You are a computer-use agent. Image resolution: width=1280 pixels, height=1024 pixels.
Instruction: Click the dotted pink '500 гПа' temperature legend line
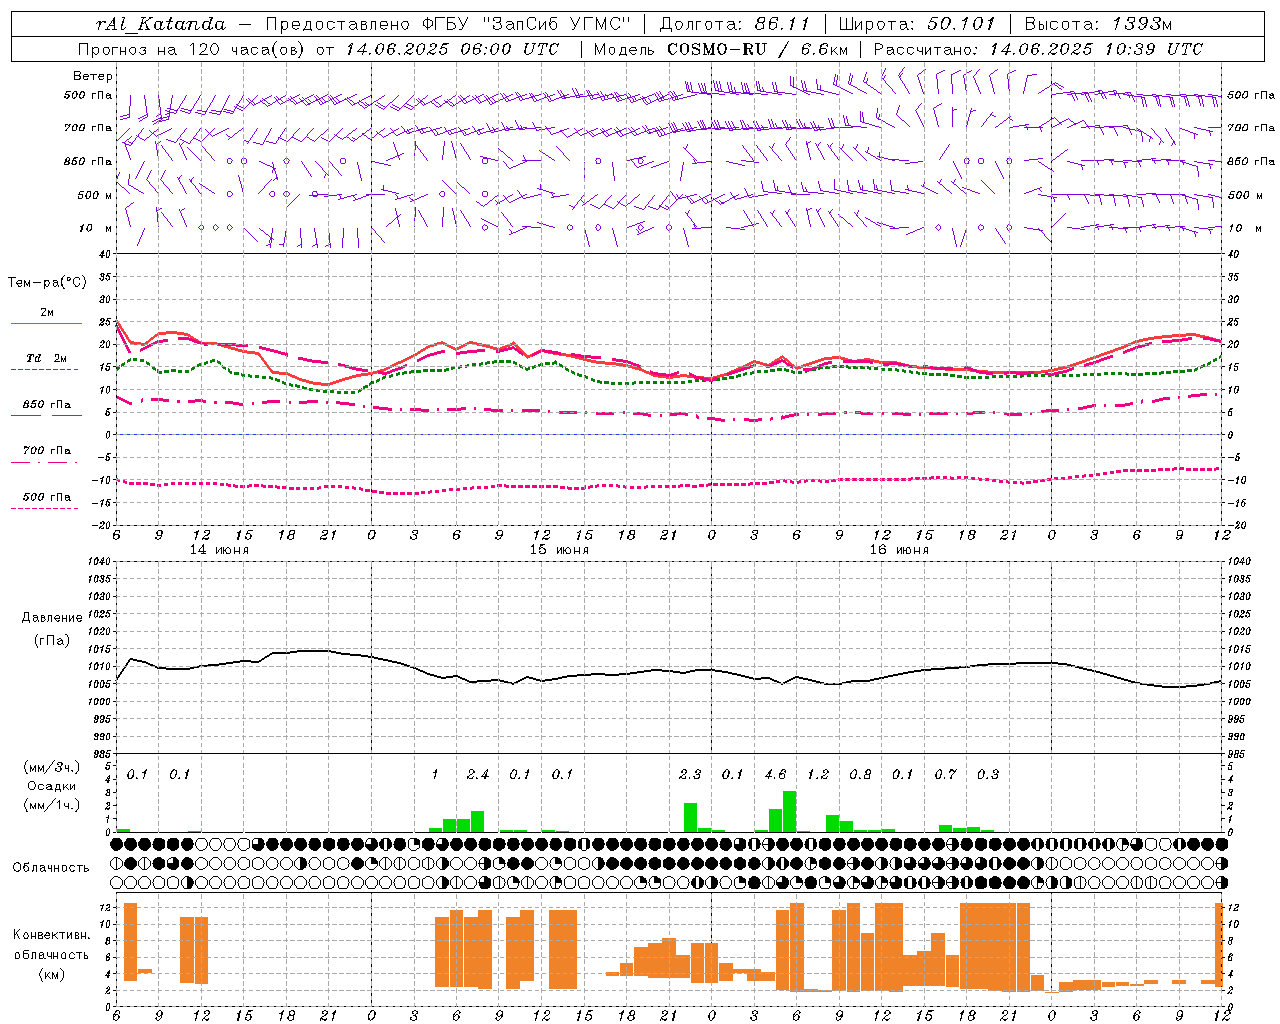coord(45,508)
